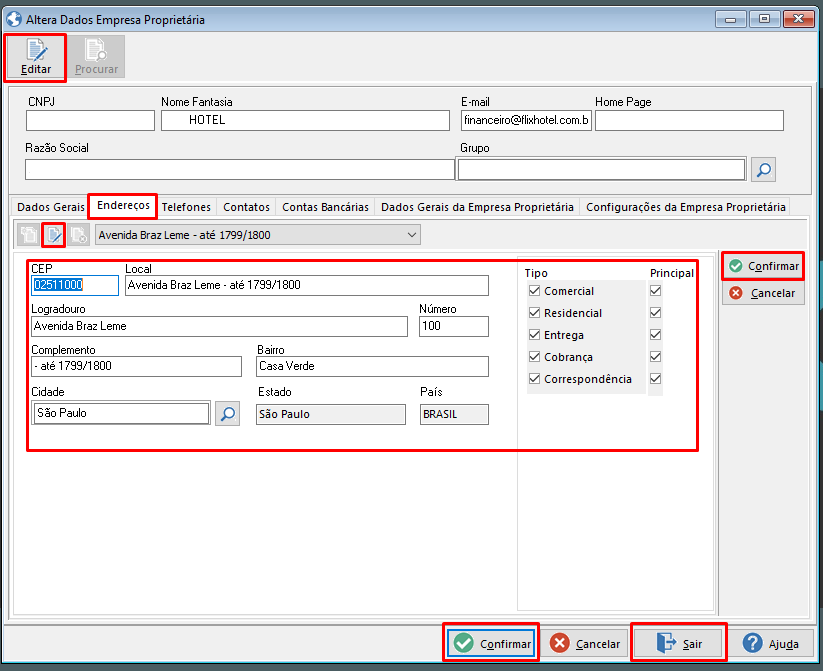Toggle the Cobrança type checkbox

tap(534, 357)
